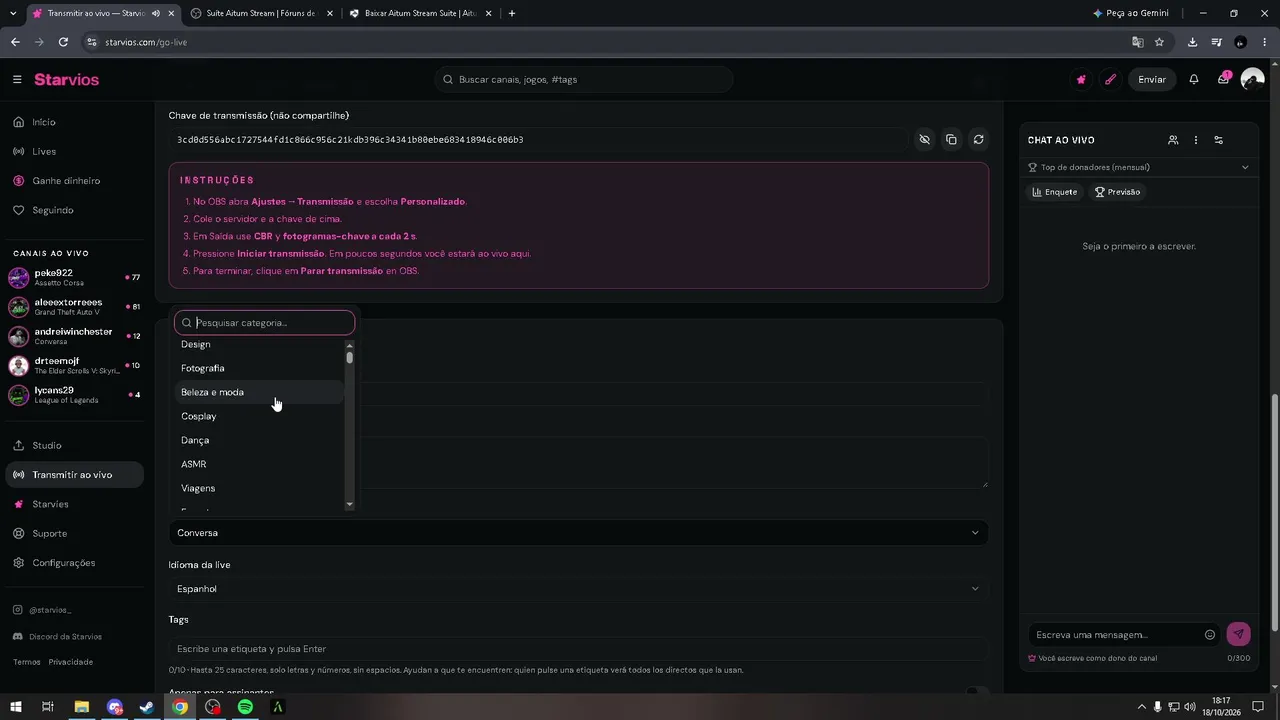Open Configurações in the sidebar
Image resolution: width=1280 pixels, height=720 pixels.
[74, 563]
